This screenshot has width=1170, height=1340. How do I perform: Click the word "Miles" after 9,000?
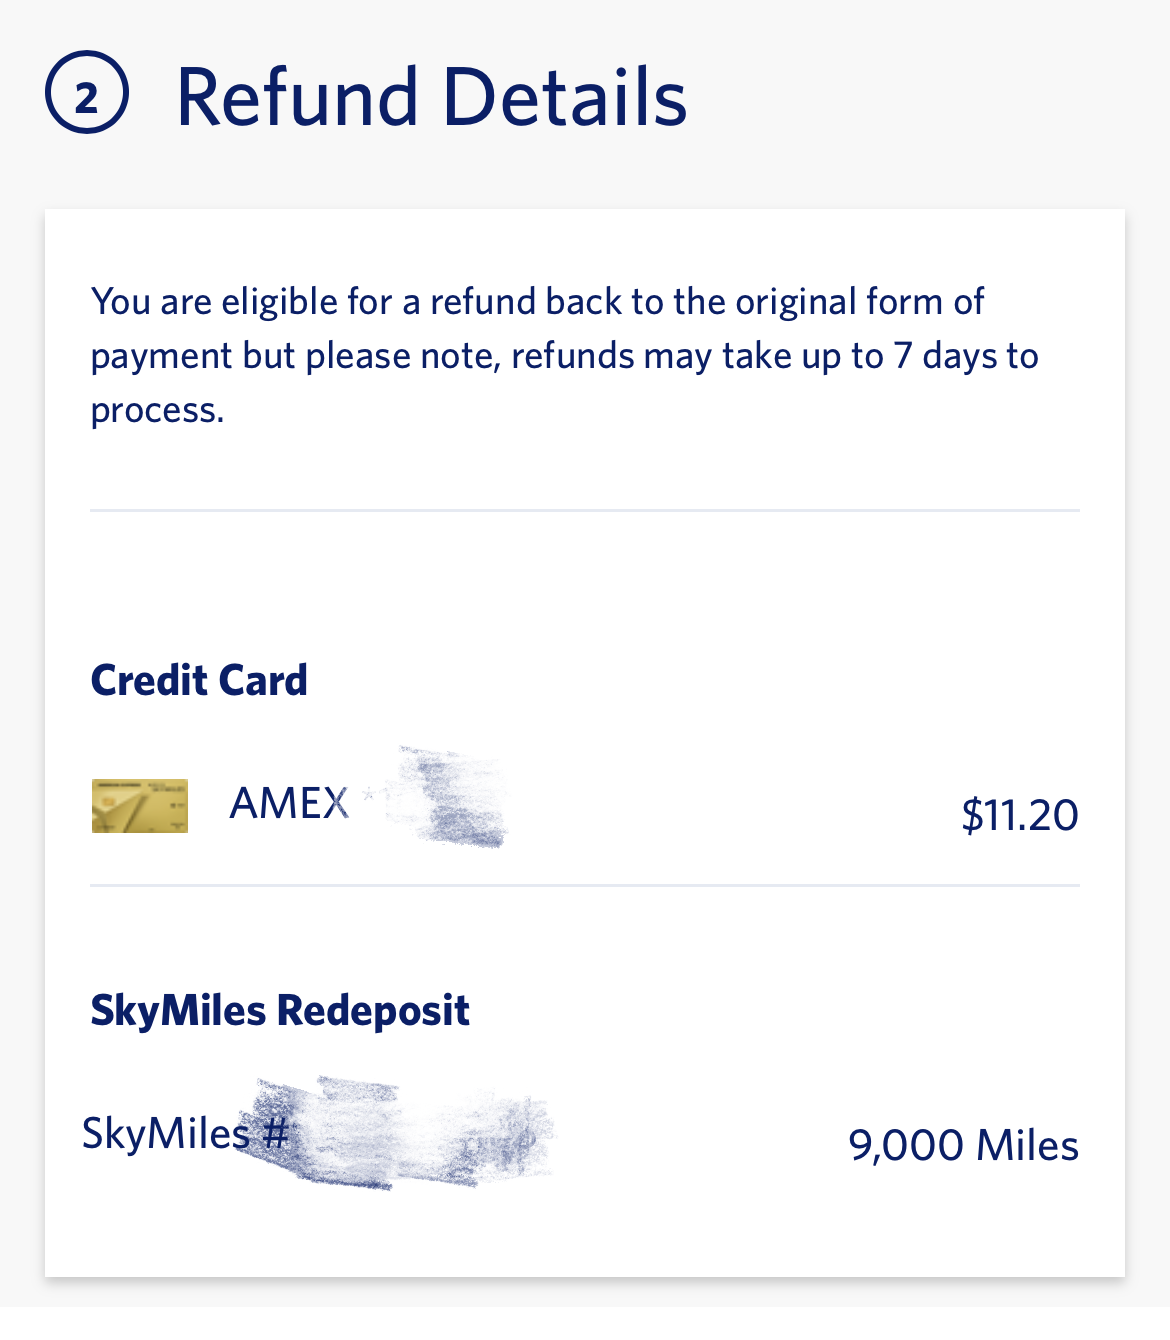coord(1027,1146)
